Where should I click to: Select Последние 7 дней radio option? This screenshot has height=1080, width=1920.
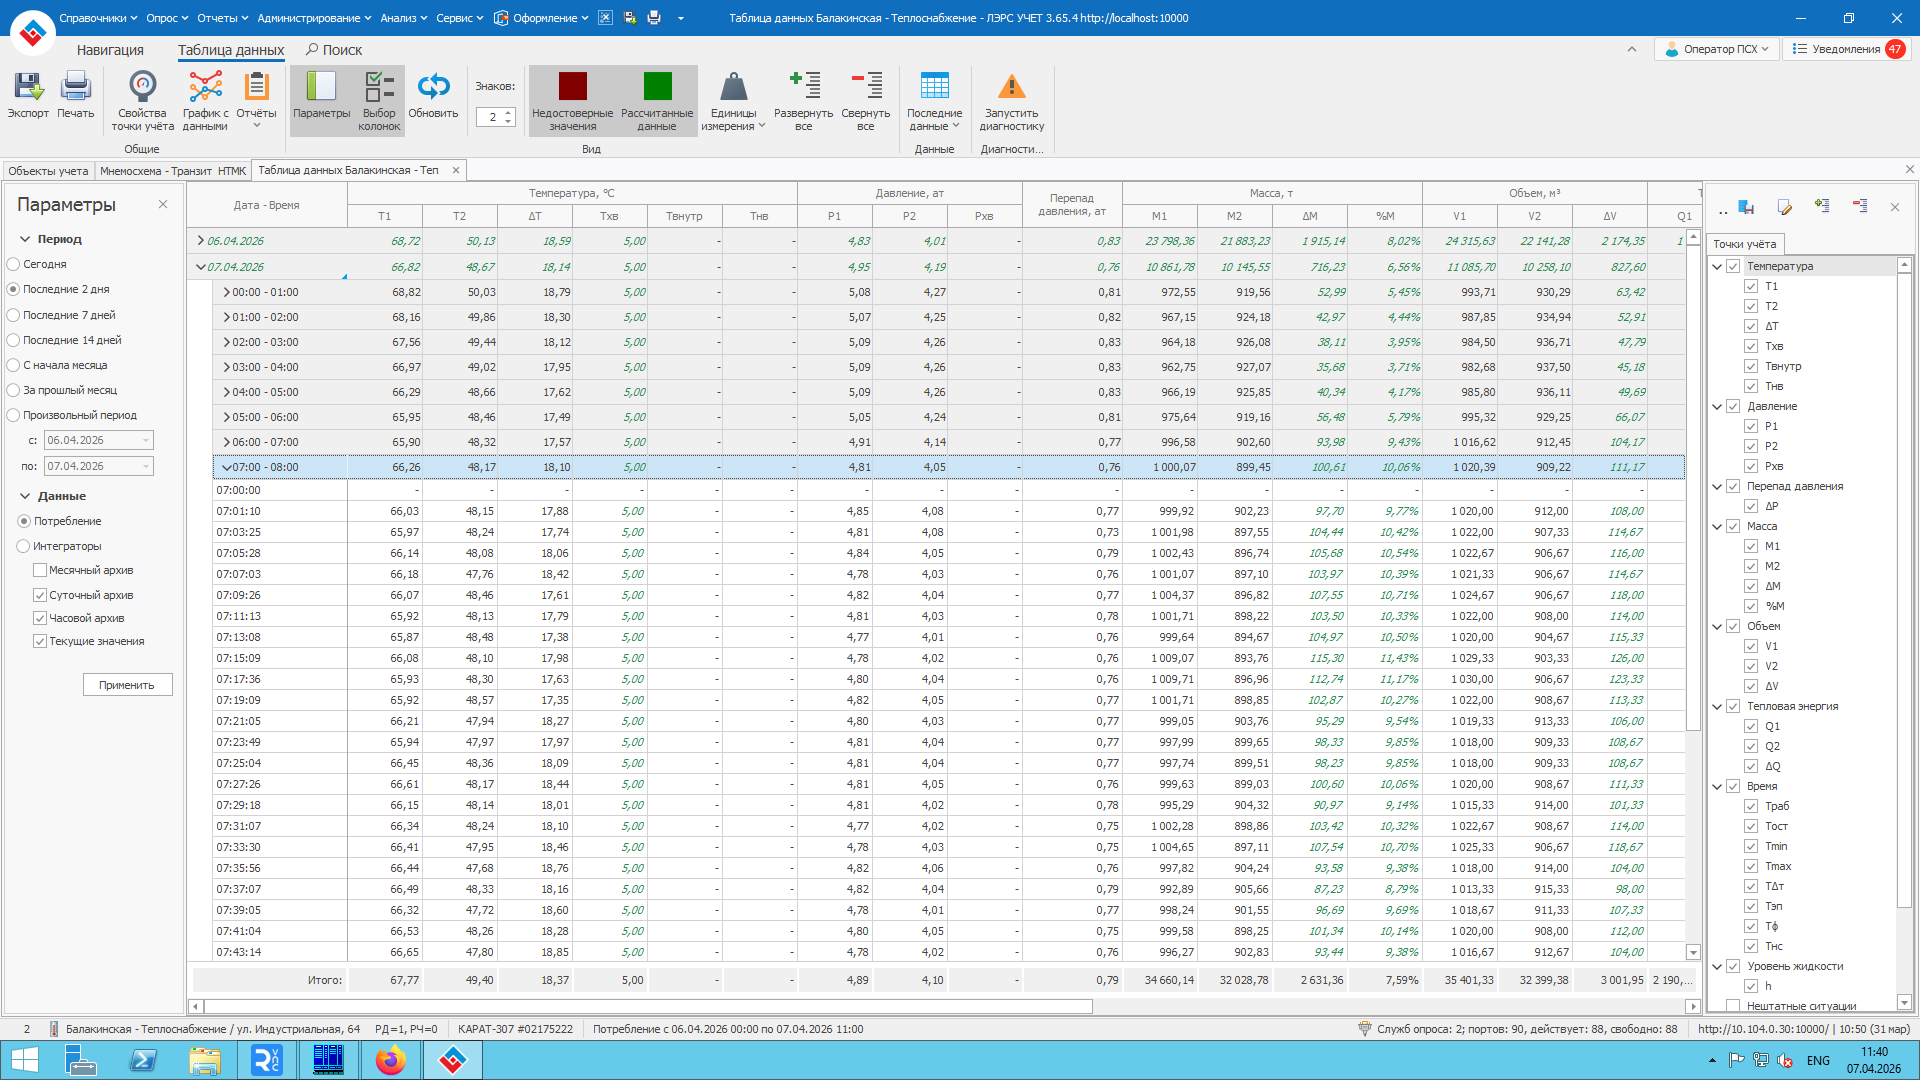coord(14,315)
